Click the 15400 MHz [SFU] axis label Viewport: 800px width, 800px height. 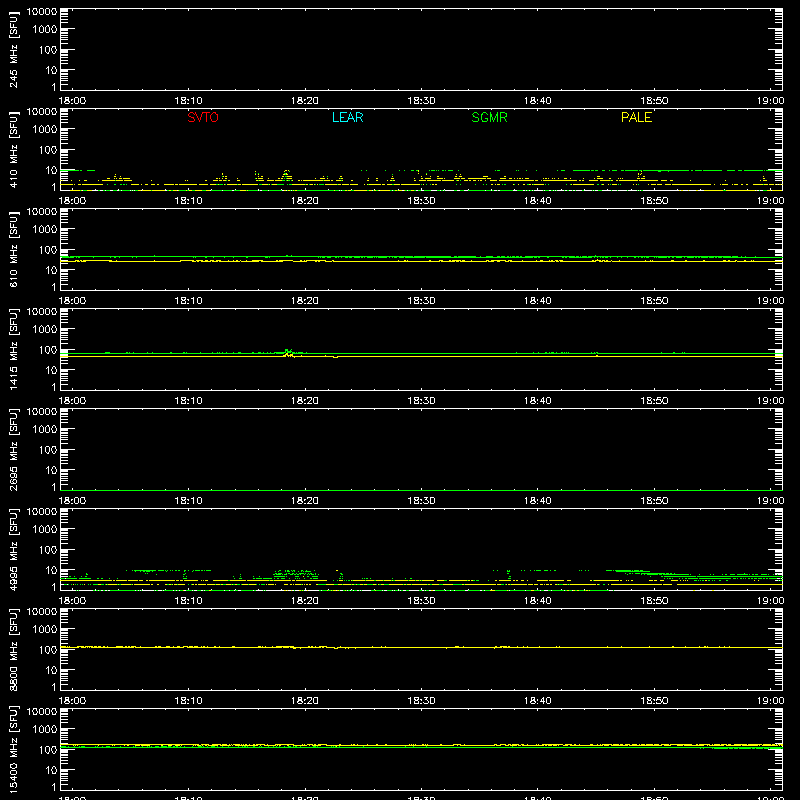[x=14, y=749]
